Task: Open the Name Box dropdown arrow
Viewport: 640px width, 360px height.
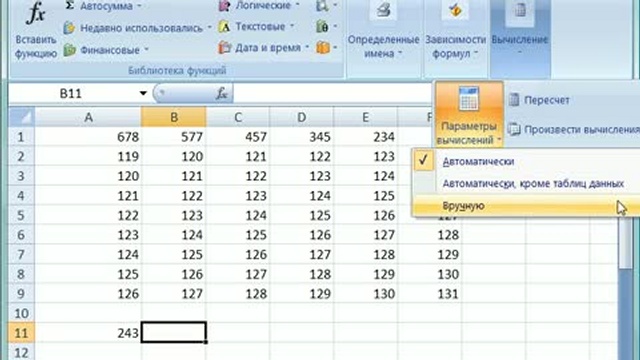Action: pyautogui.click(x=143, y=93)
